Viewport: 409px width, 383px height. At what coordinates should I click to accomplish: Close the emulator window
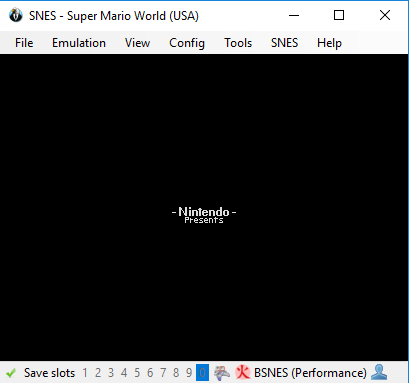pos(385,15)
